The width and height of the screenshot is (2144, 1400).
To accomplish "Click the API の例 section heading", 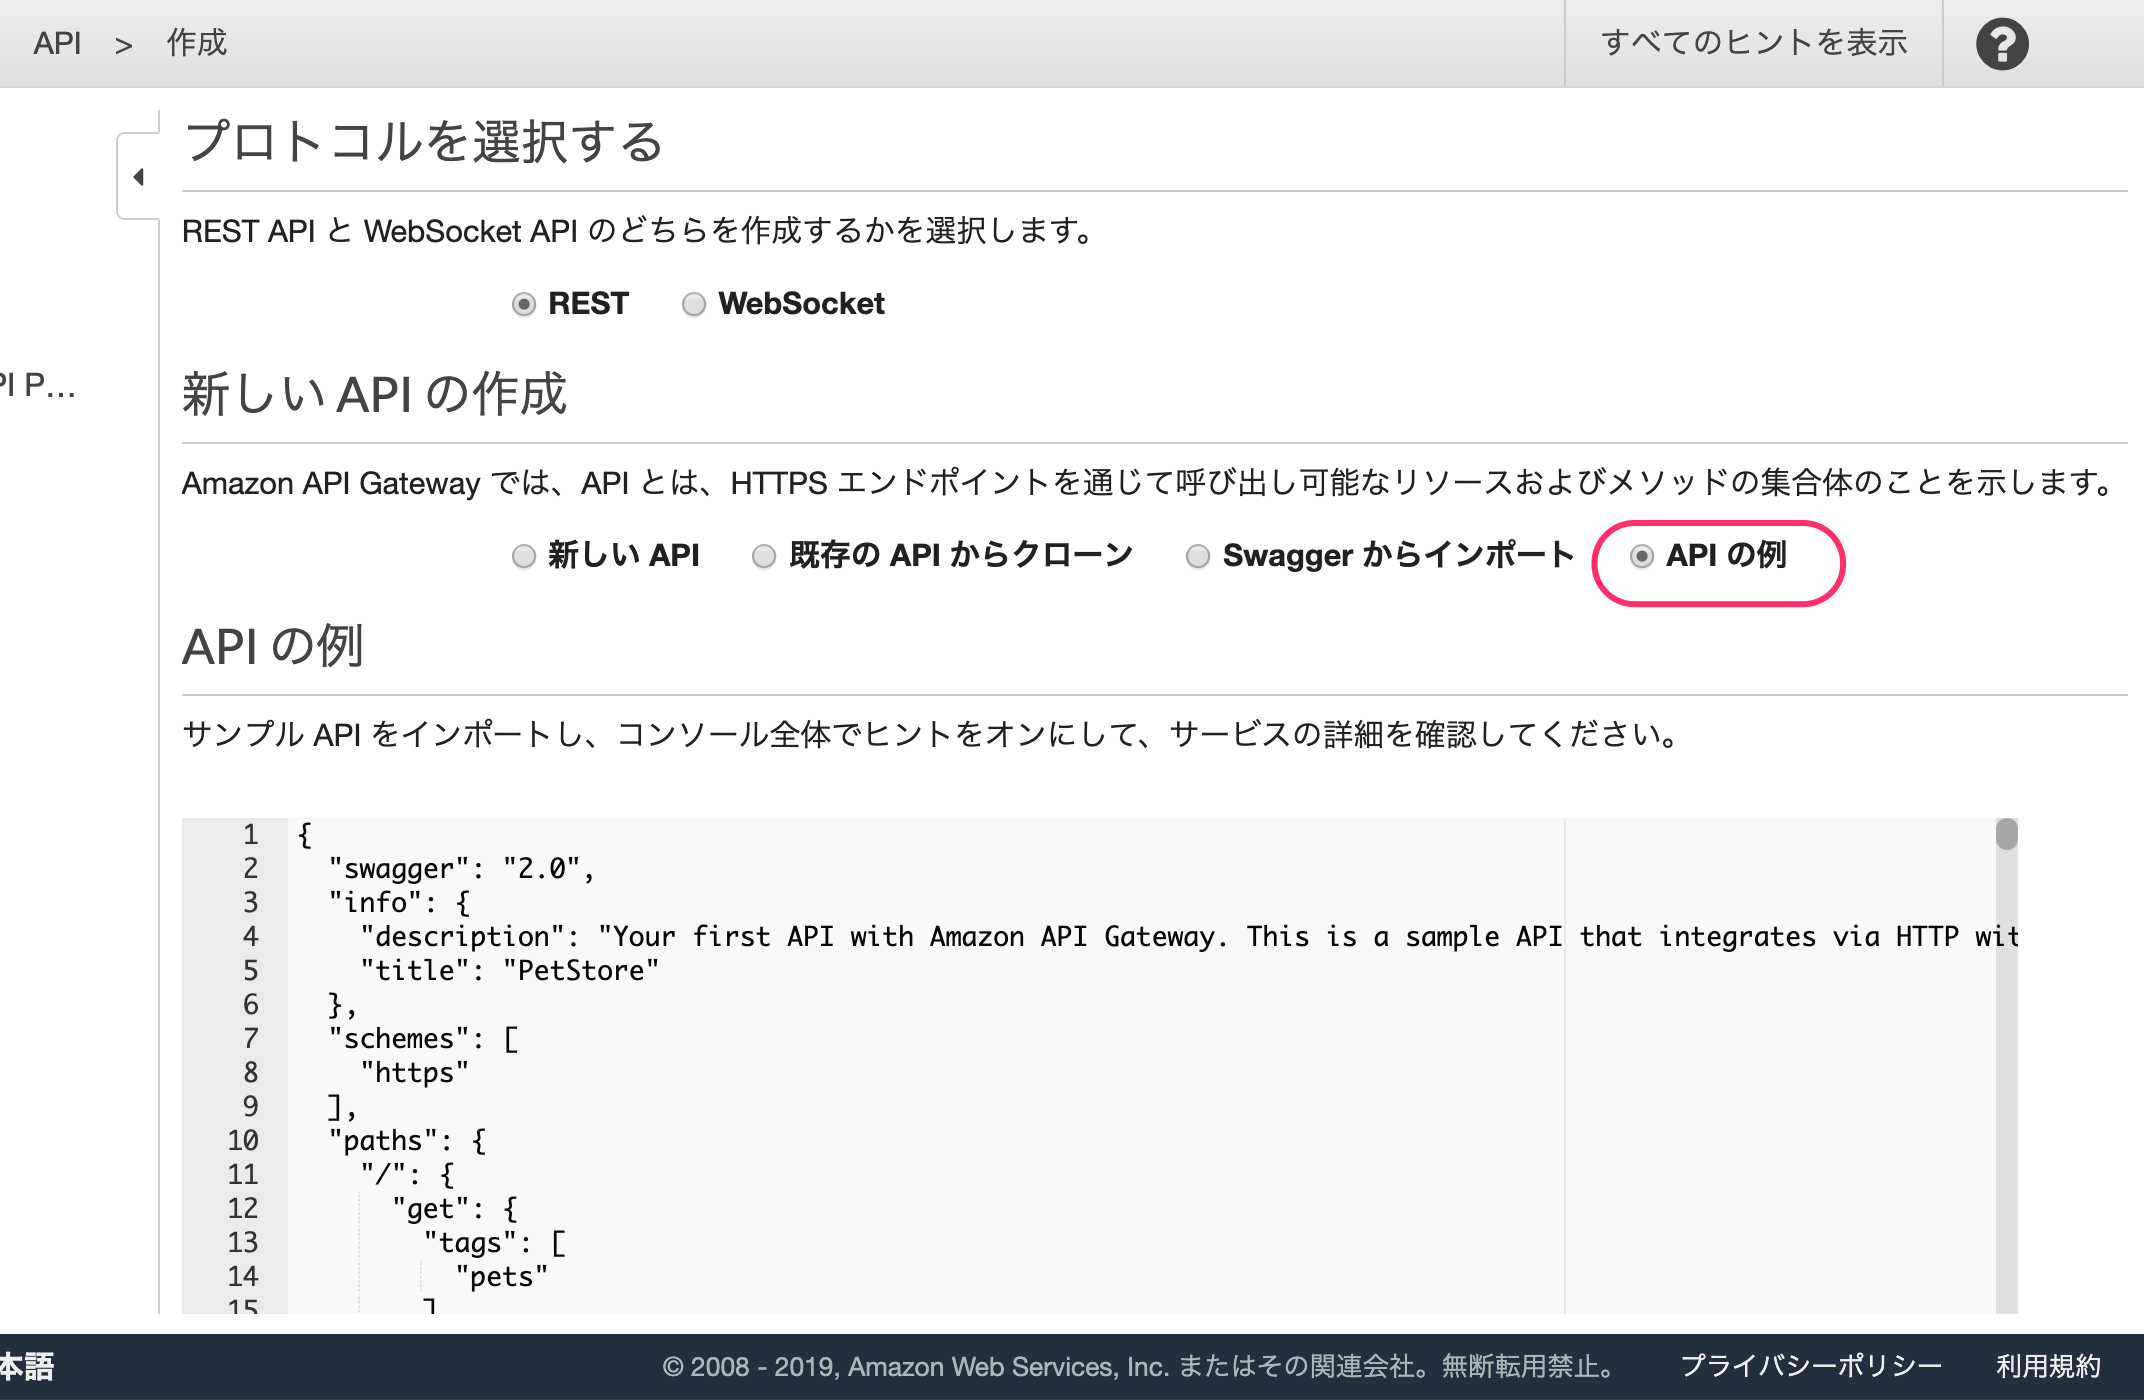I will pos(272,646).
